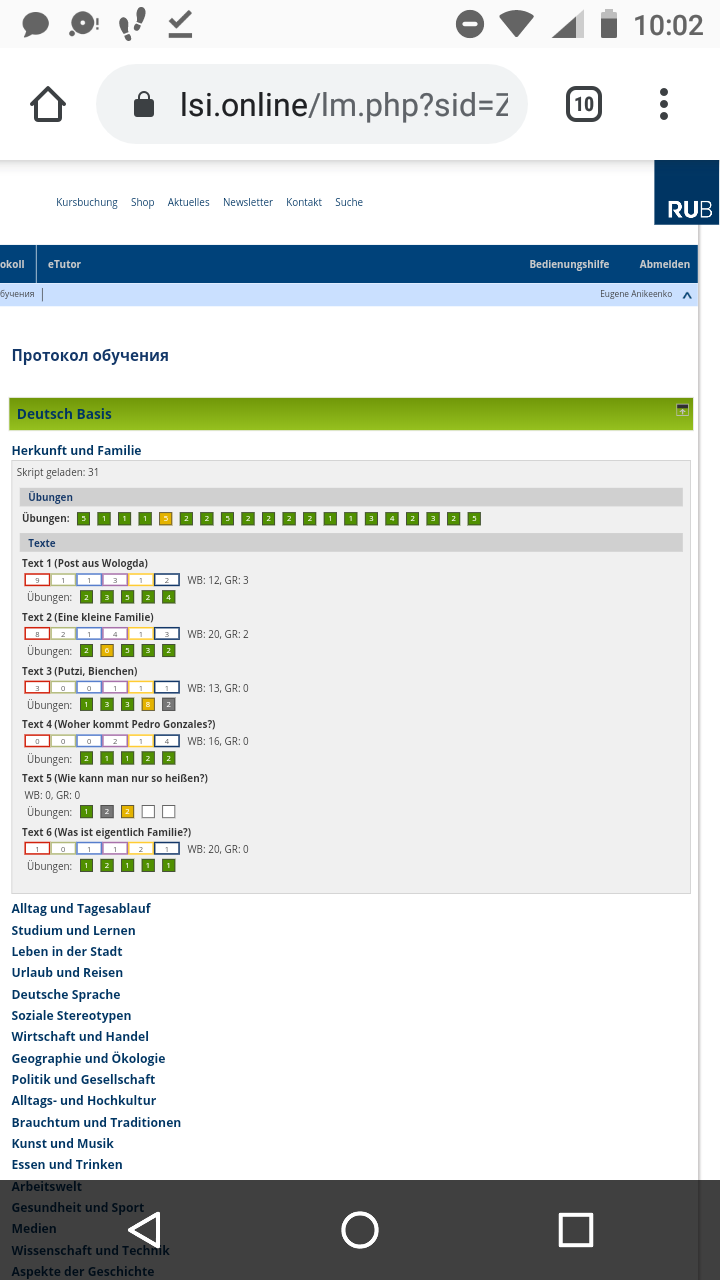Tap the lock icon in address bar
This screenshot has height=1280, width=720.
point(144,105)
